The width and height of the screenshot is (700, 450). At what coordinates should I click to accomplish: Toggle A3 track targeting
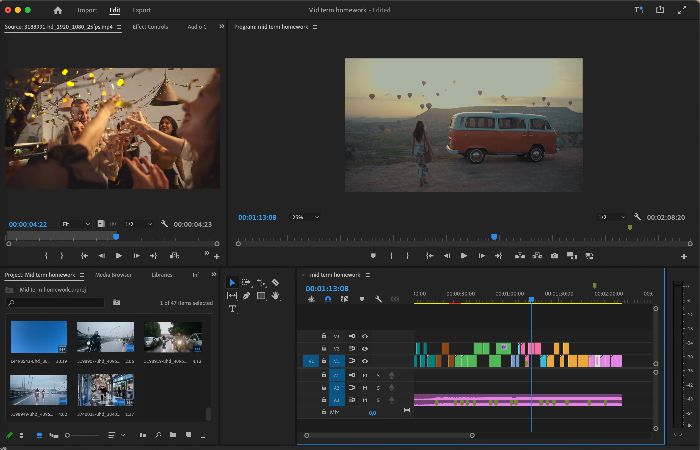point(337,400)
